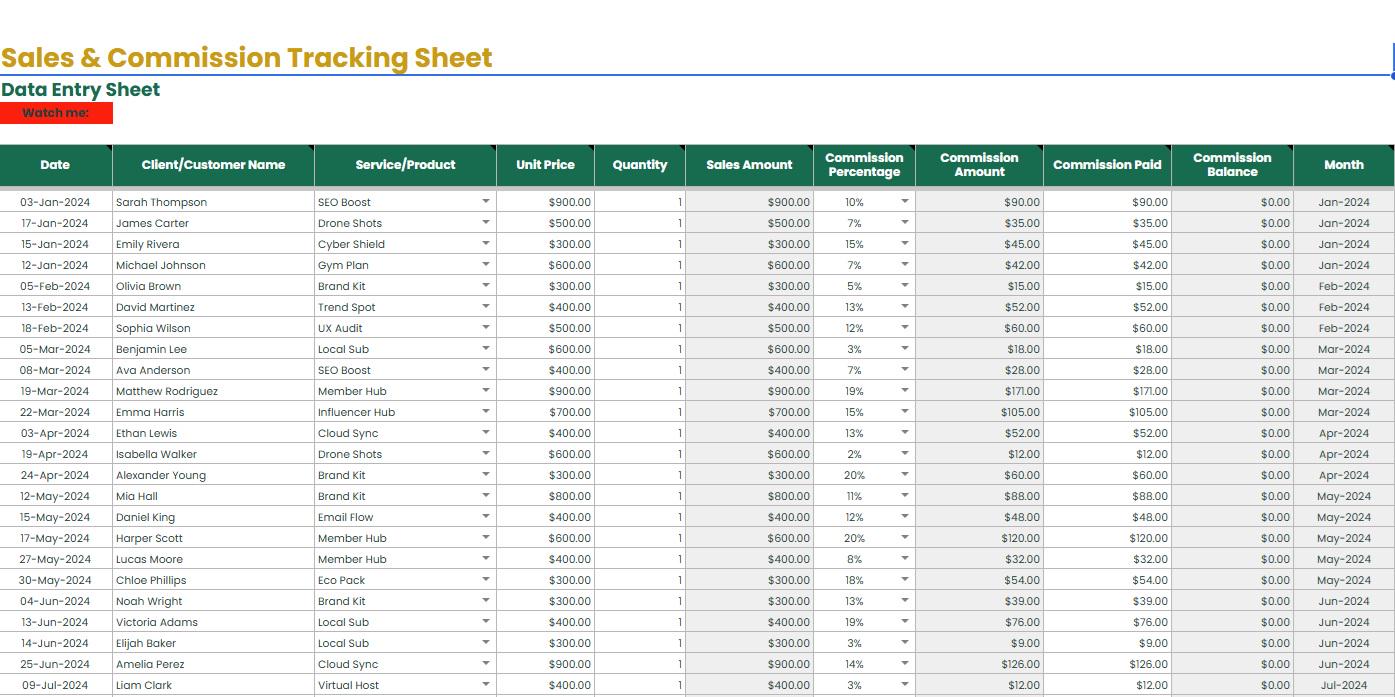Select the Jul-2024 month cell
Screen dimensions: 1395x697
(x=1344, y=685)
